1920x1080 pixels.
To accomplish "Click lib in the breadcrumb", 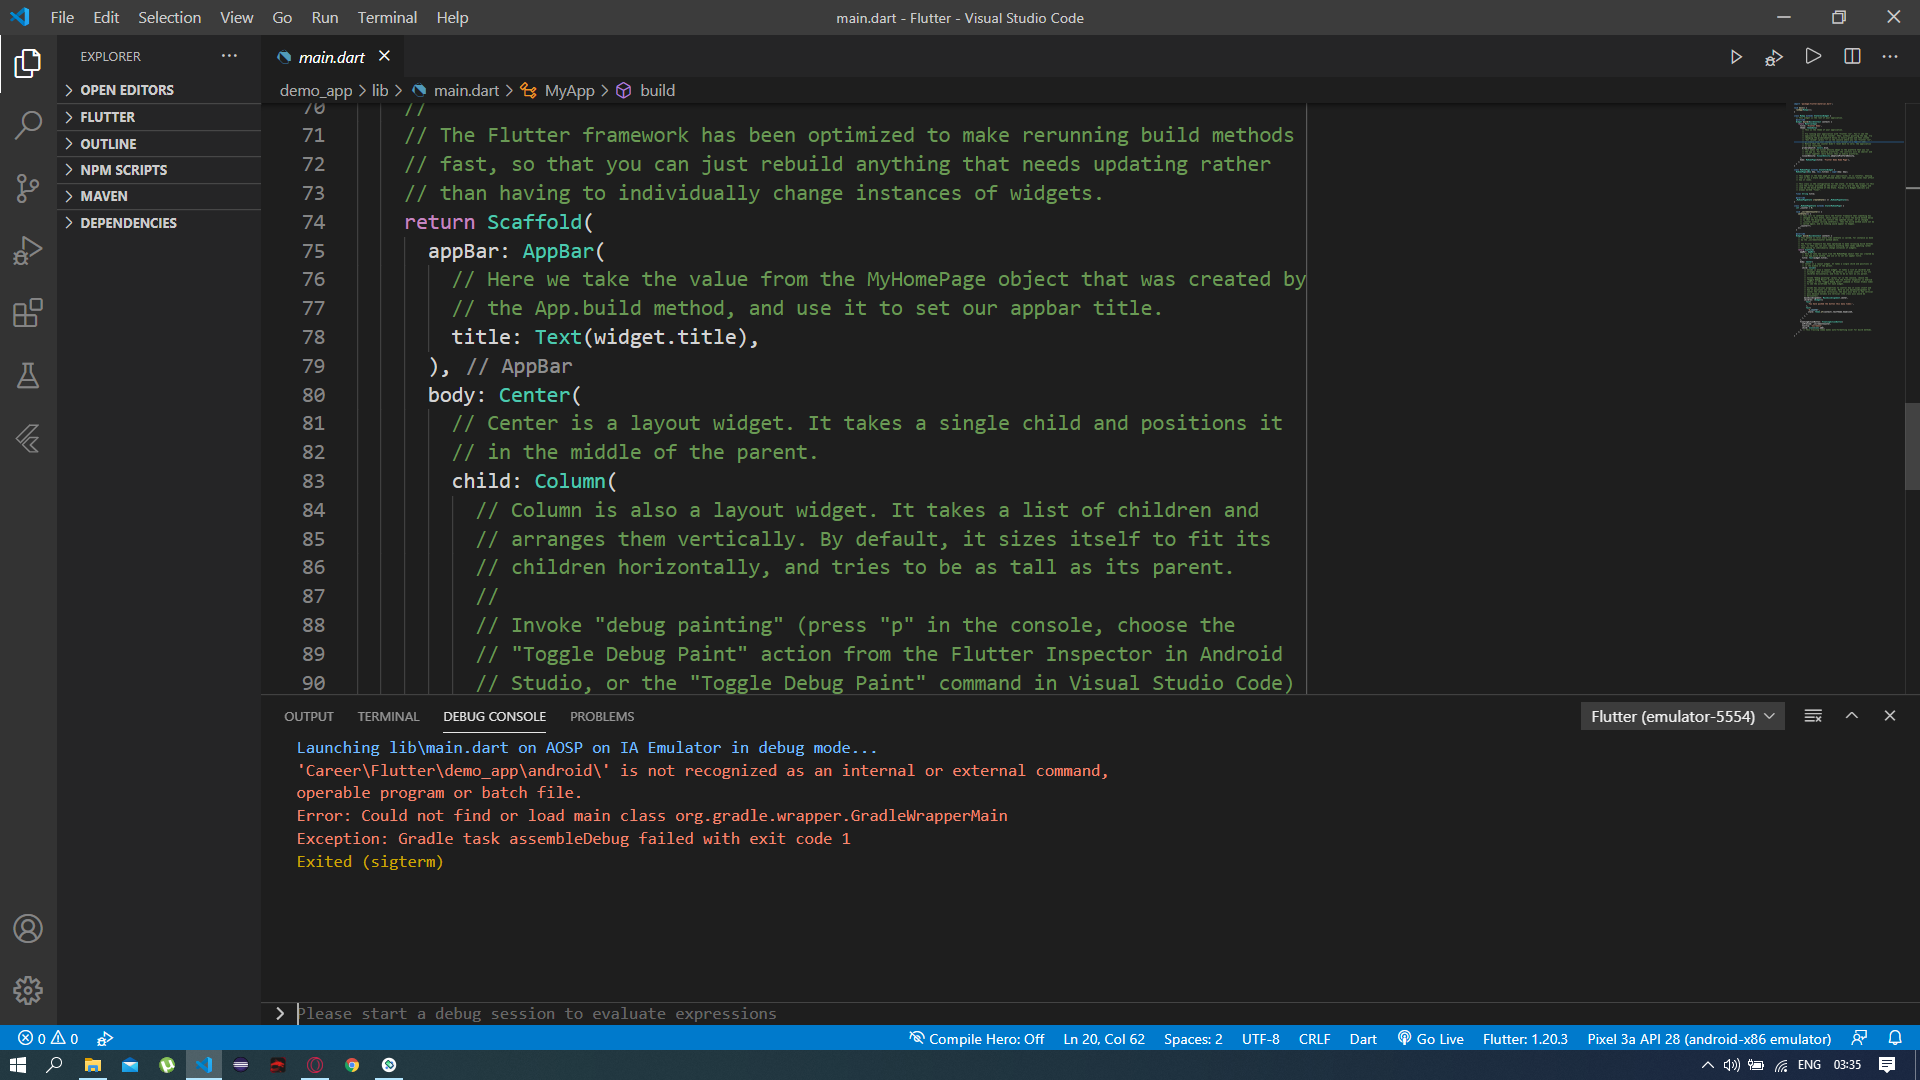I will (380, 90).
